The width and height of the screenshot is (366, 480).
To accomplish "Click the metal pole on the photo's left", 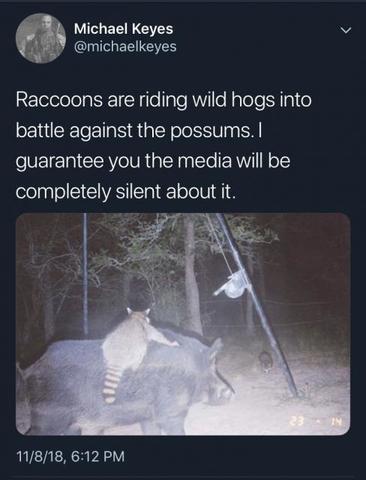I will point(85,273).
